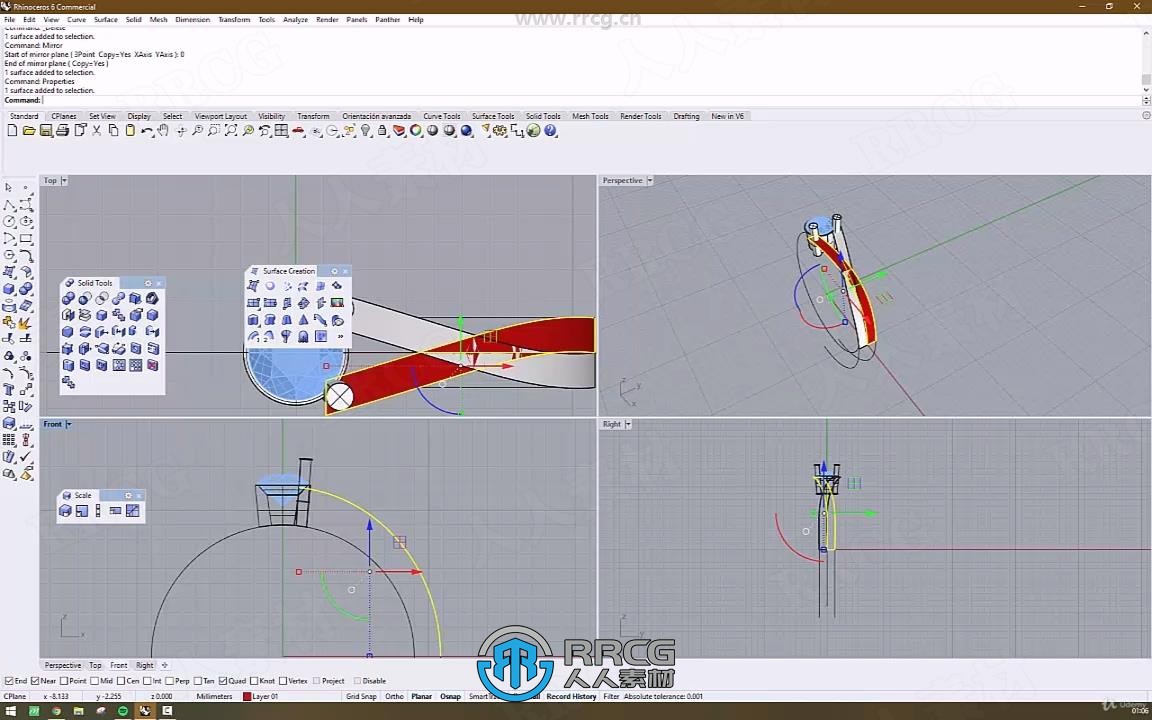Open the Options gear icon in Standard toolbar
Viewport: 1152px width, 720px height.
point(500,131)
